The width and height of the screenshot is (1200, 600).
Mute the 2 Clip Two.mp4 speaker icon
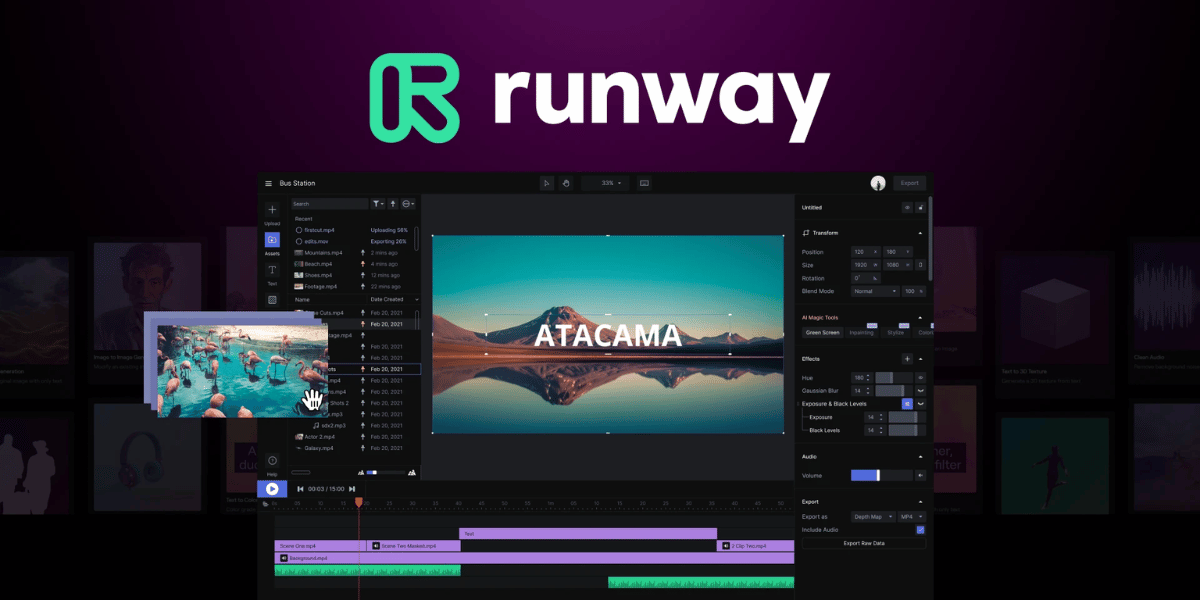coord(726,546)
